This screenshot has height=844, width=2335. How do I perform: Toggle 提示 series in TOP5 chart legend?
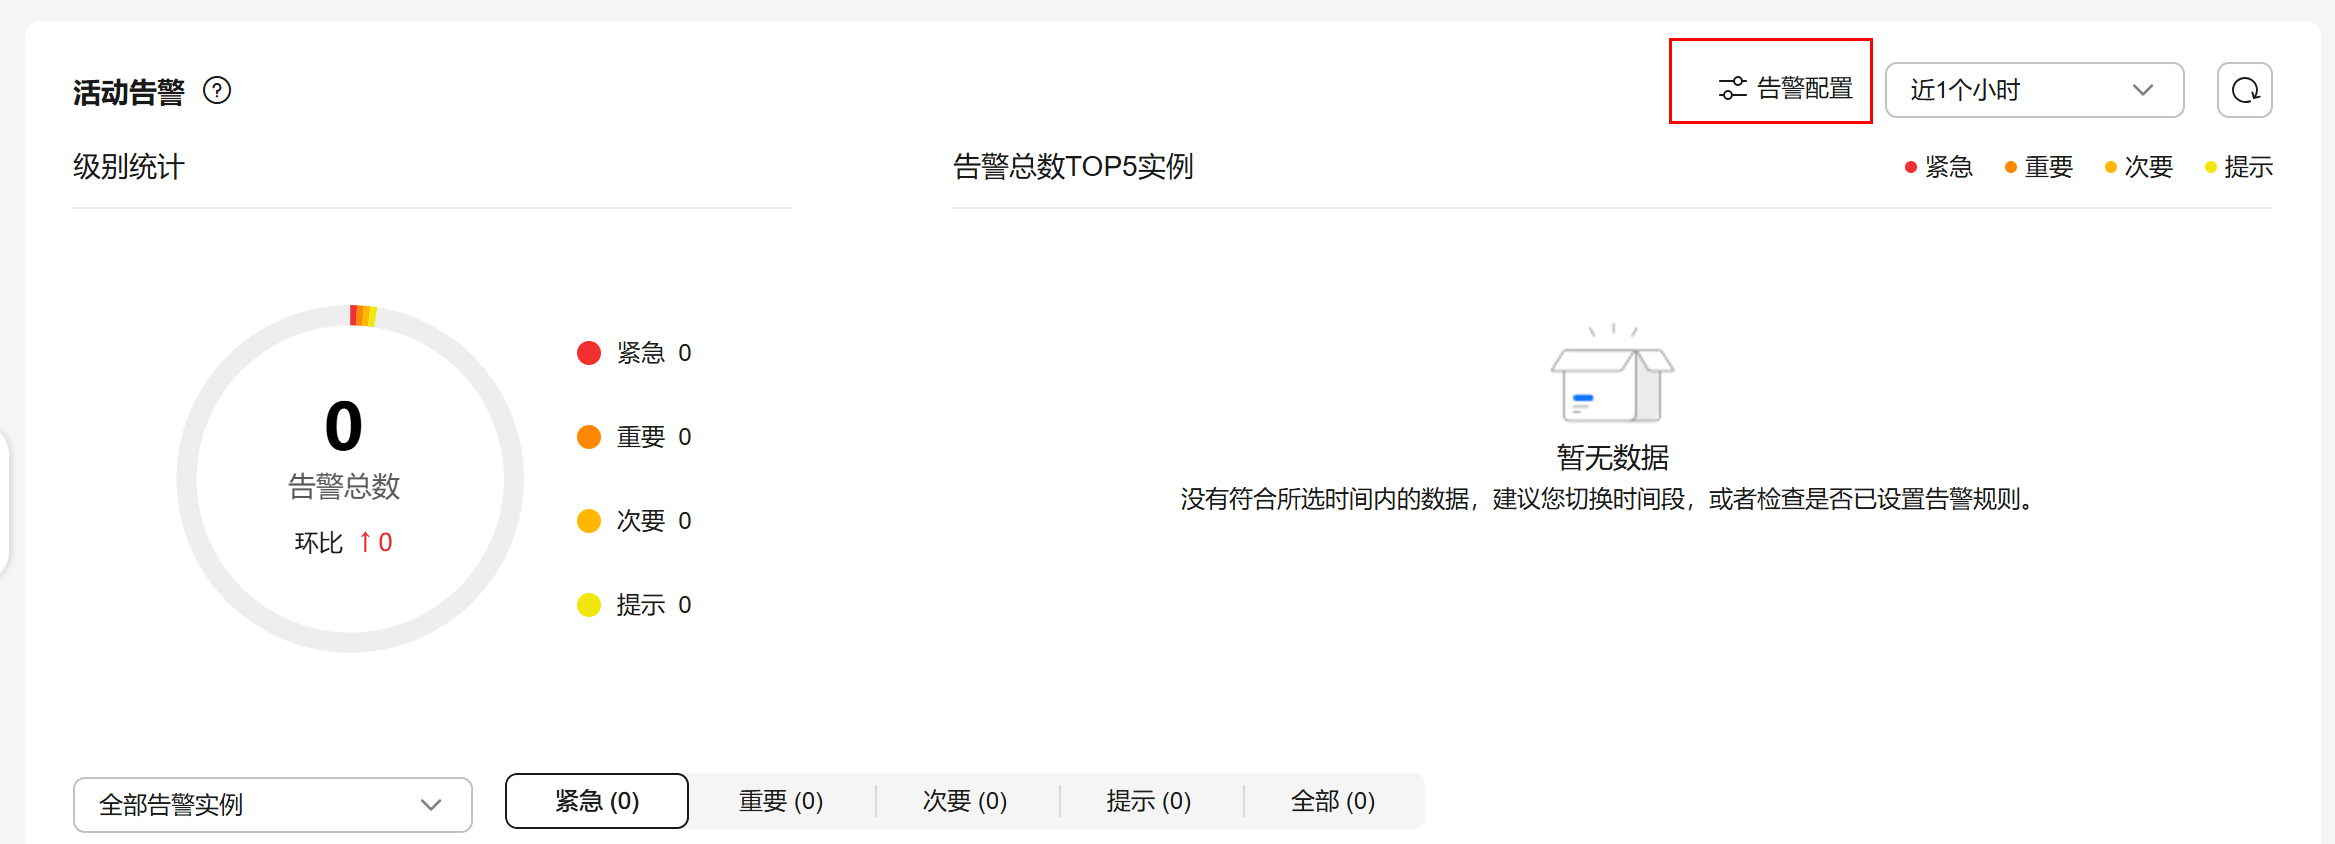click(2239, 167)
